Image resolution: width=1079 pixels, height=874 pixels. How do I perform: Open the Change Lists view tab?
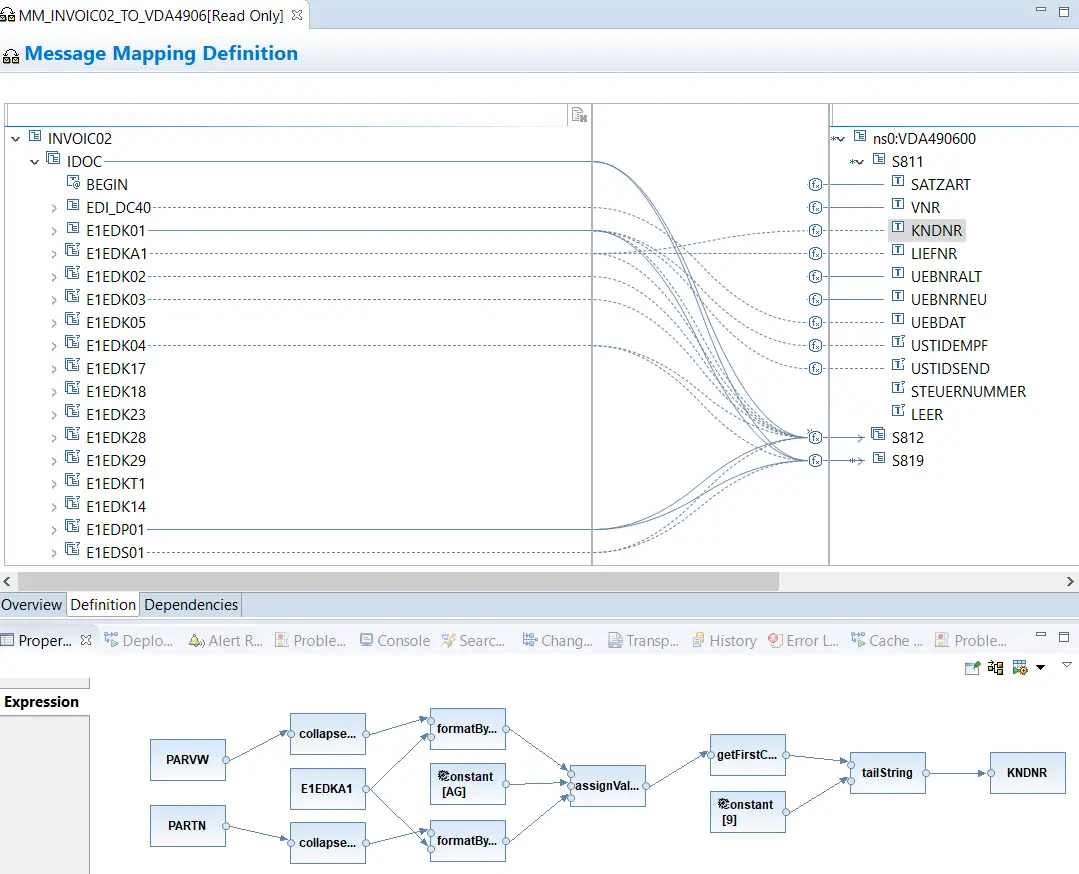click(x=557, y=641)
